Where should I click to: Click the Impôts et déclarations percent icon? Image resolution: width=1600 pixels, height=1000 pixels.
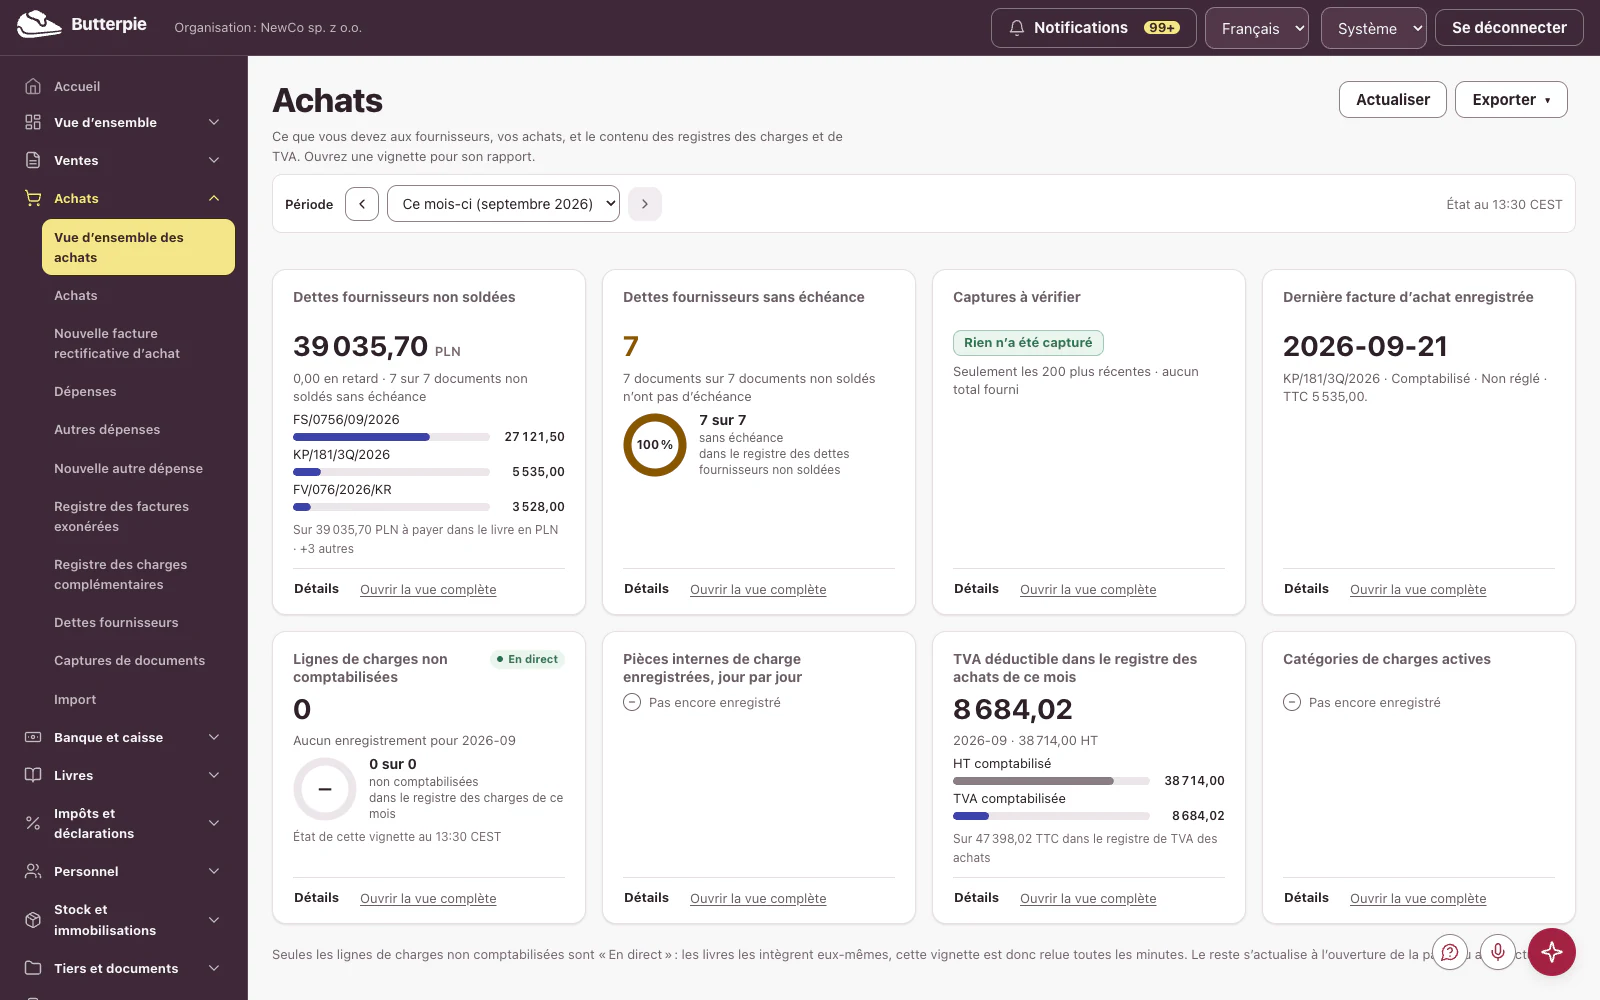[33, 823]
